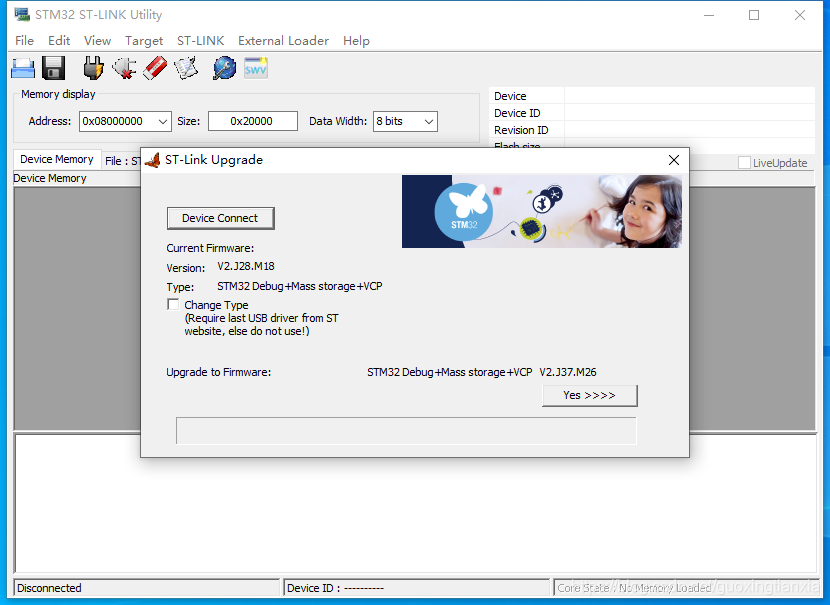This screenshot has width=830, height=605.
Task: Click the Open file toolbar icon
Action: pos(23,69)
